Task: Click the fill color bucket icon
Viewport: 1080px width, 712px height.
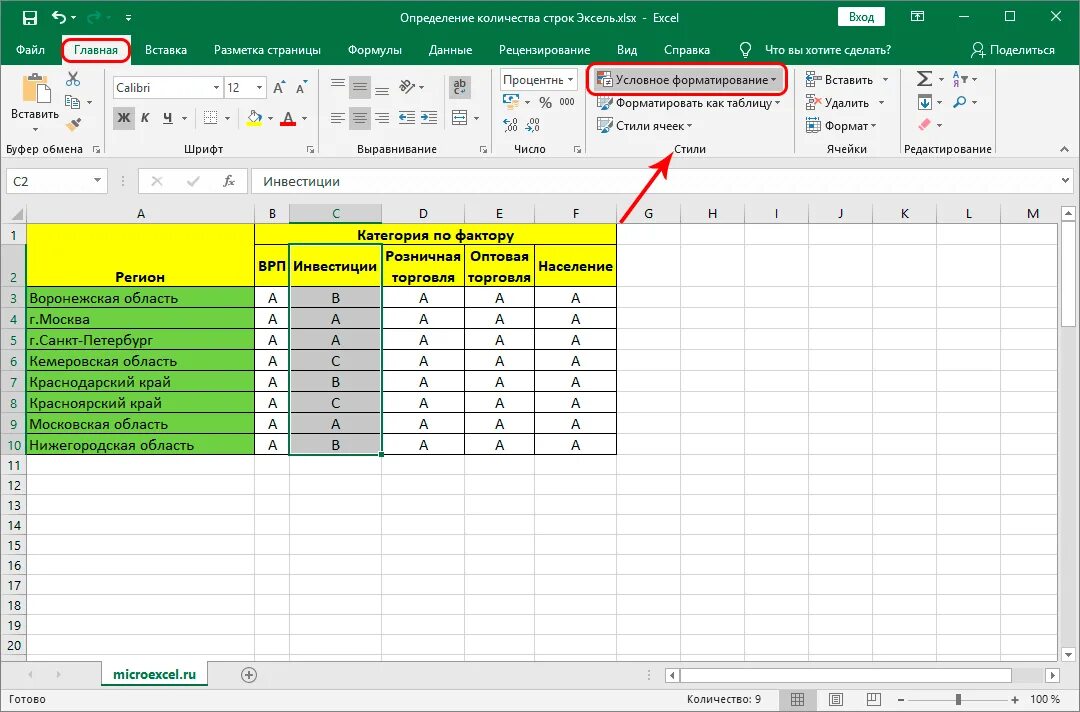Action: (255, 118)
